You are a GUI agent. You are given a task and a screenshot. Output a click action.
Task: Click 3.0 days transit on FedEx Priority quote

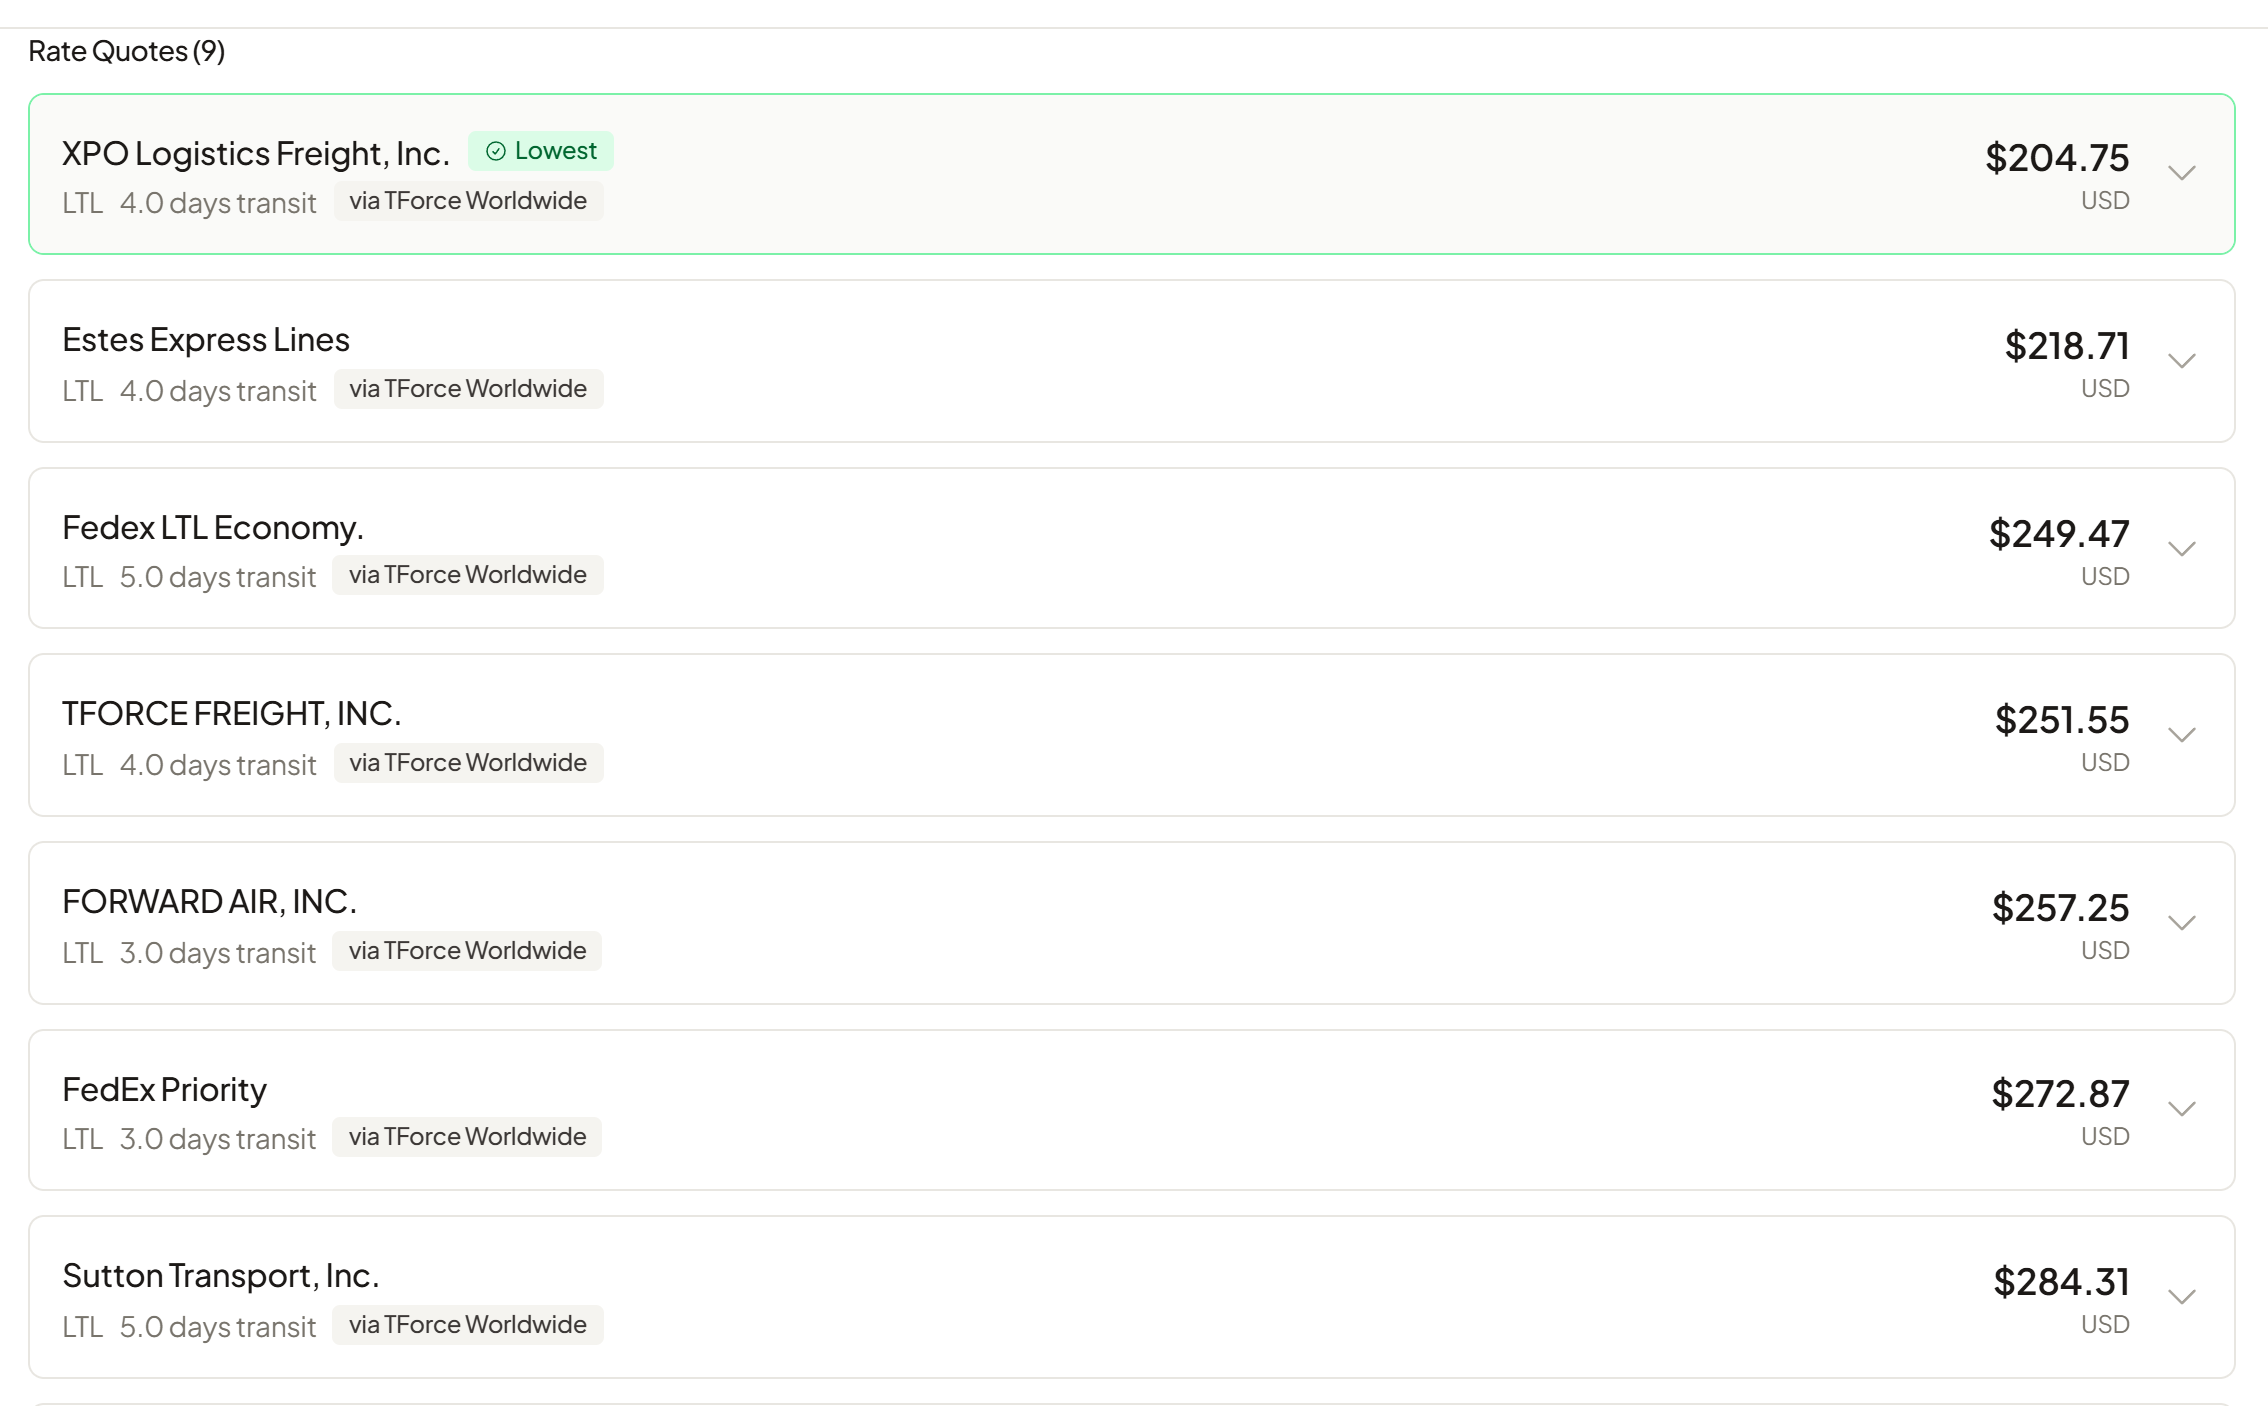(x=217, y=1139)
